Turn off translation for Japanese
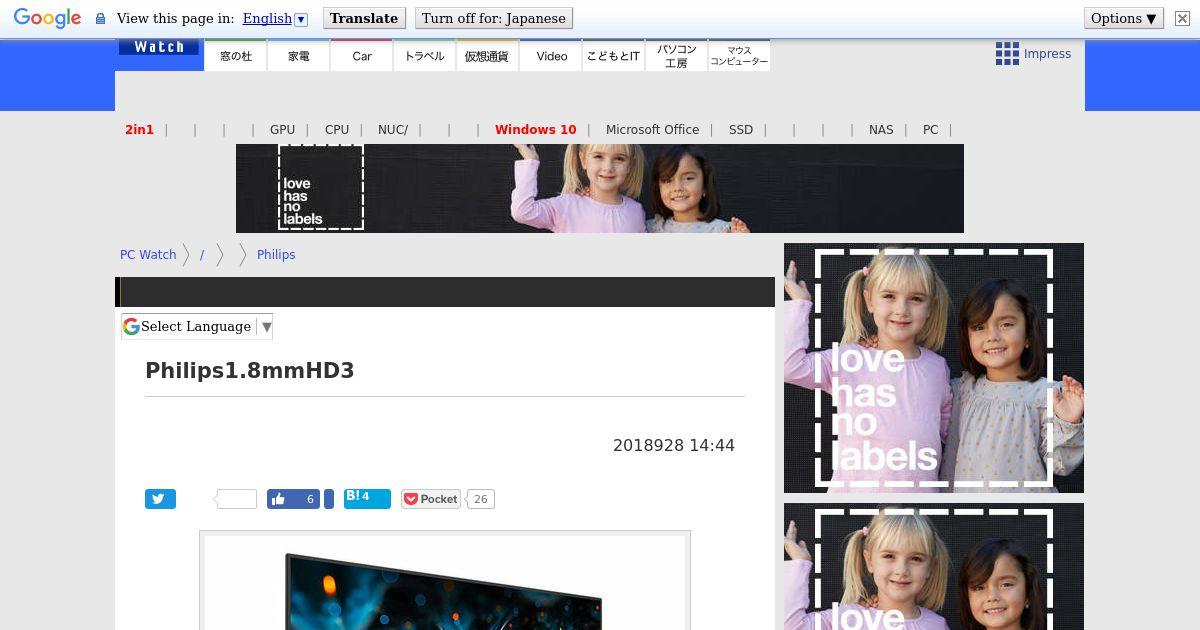1200x630 pixels. click(x=494, y=18)
